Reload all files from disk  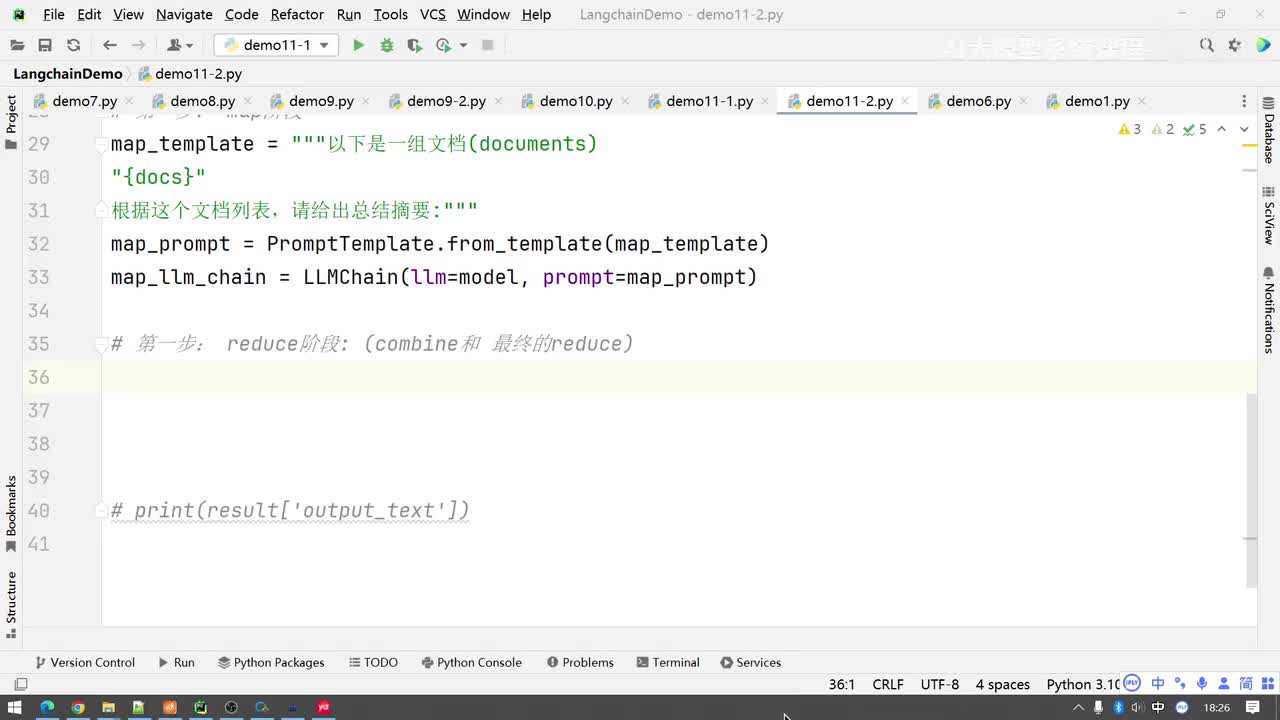click(x=73, y=45)
